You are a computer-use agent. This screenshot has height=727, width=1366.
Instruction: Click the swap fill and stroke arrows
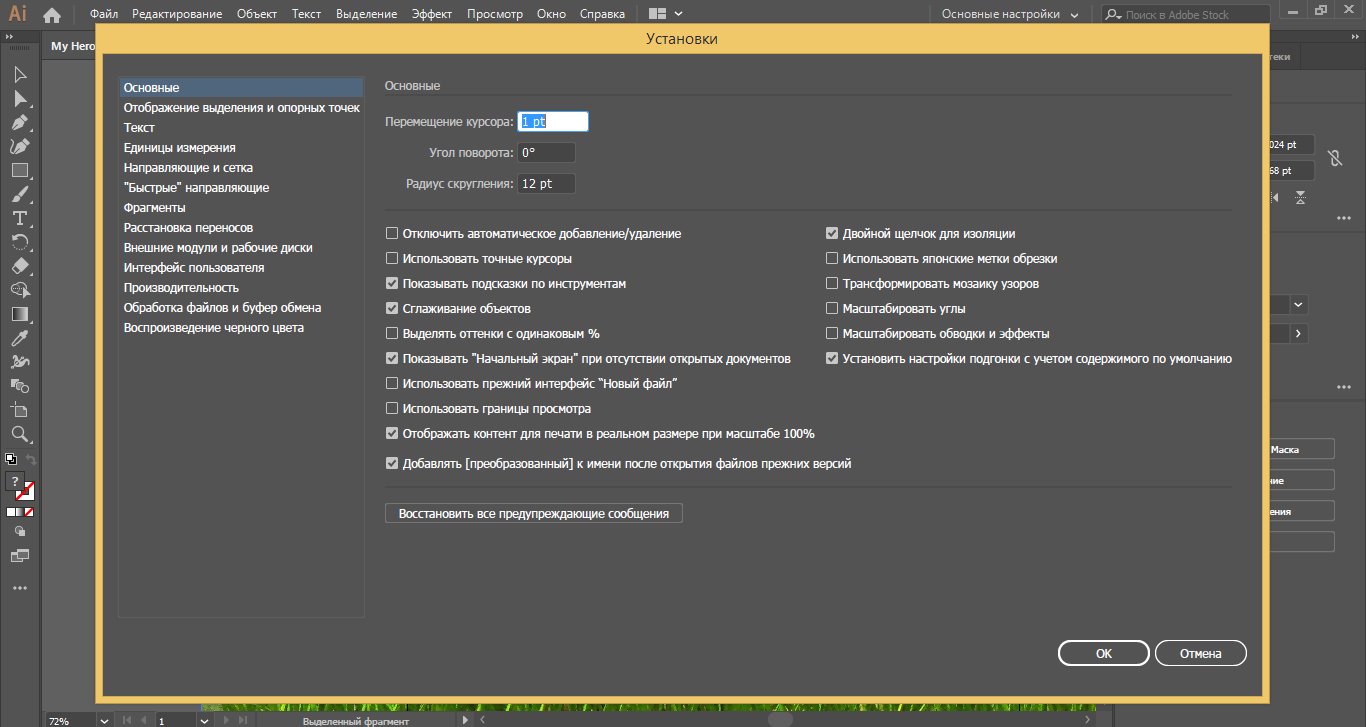click(31, 460)
